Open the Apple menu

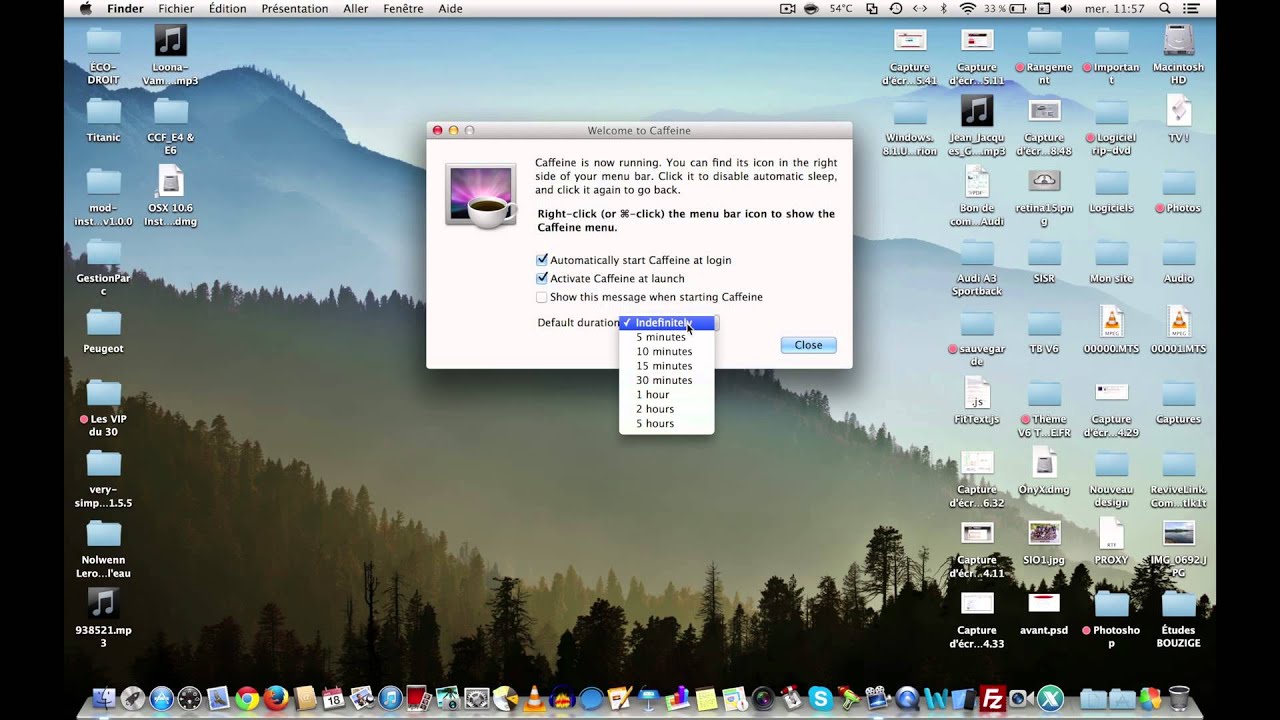[x=84, y=8]
